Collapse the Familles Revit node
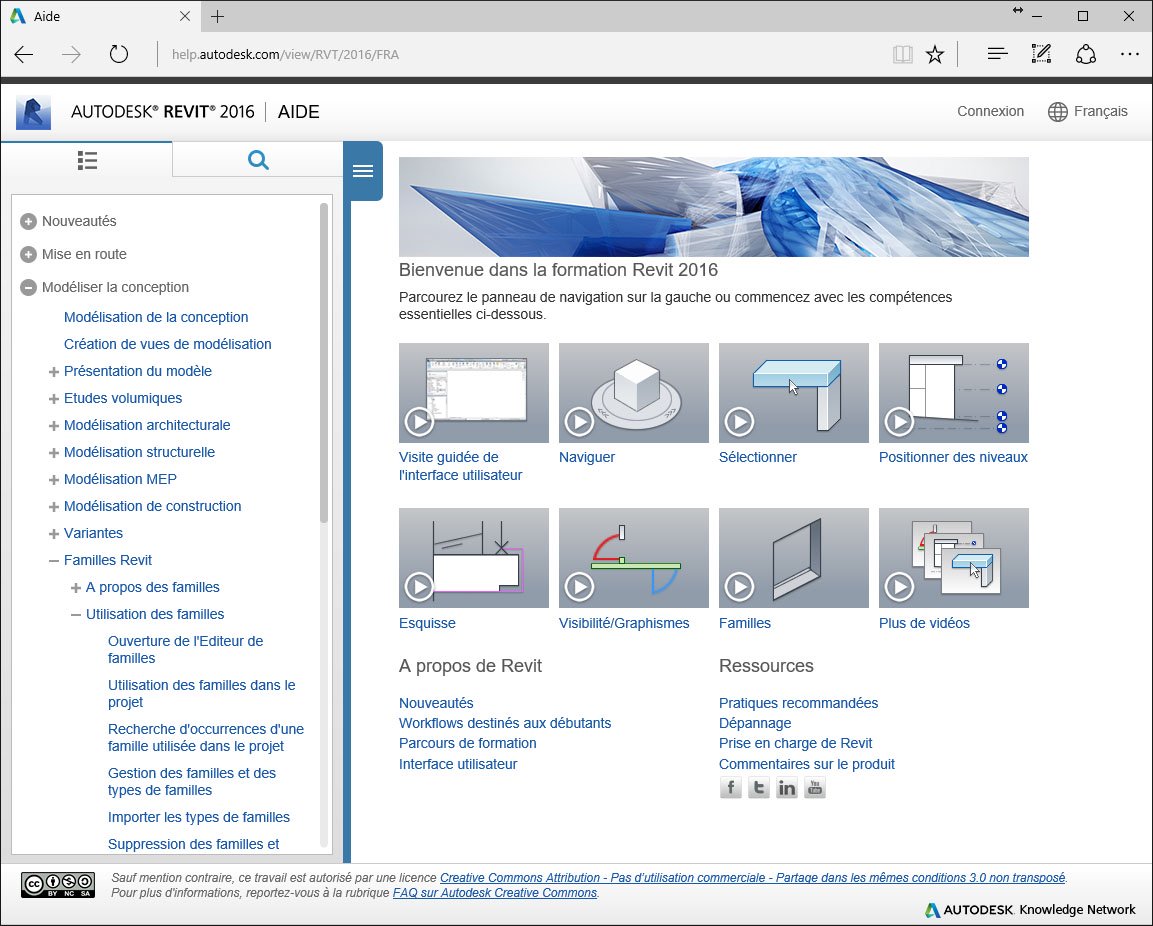1153x926 pixels. pyautogui.click(x=54, y=560)
